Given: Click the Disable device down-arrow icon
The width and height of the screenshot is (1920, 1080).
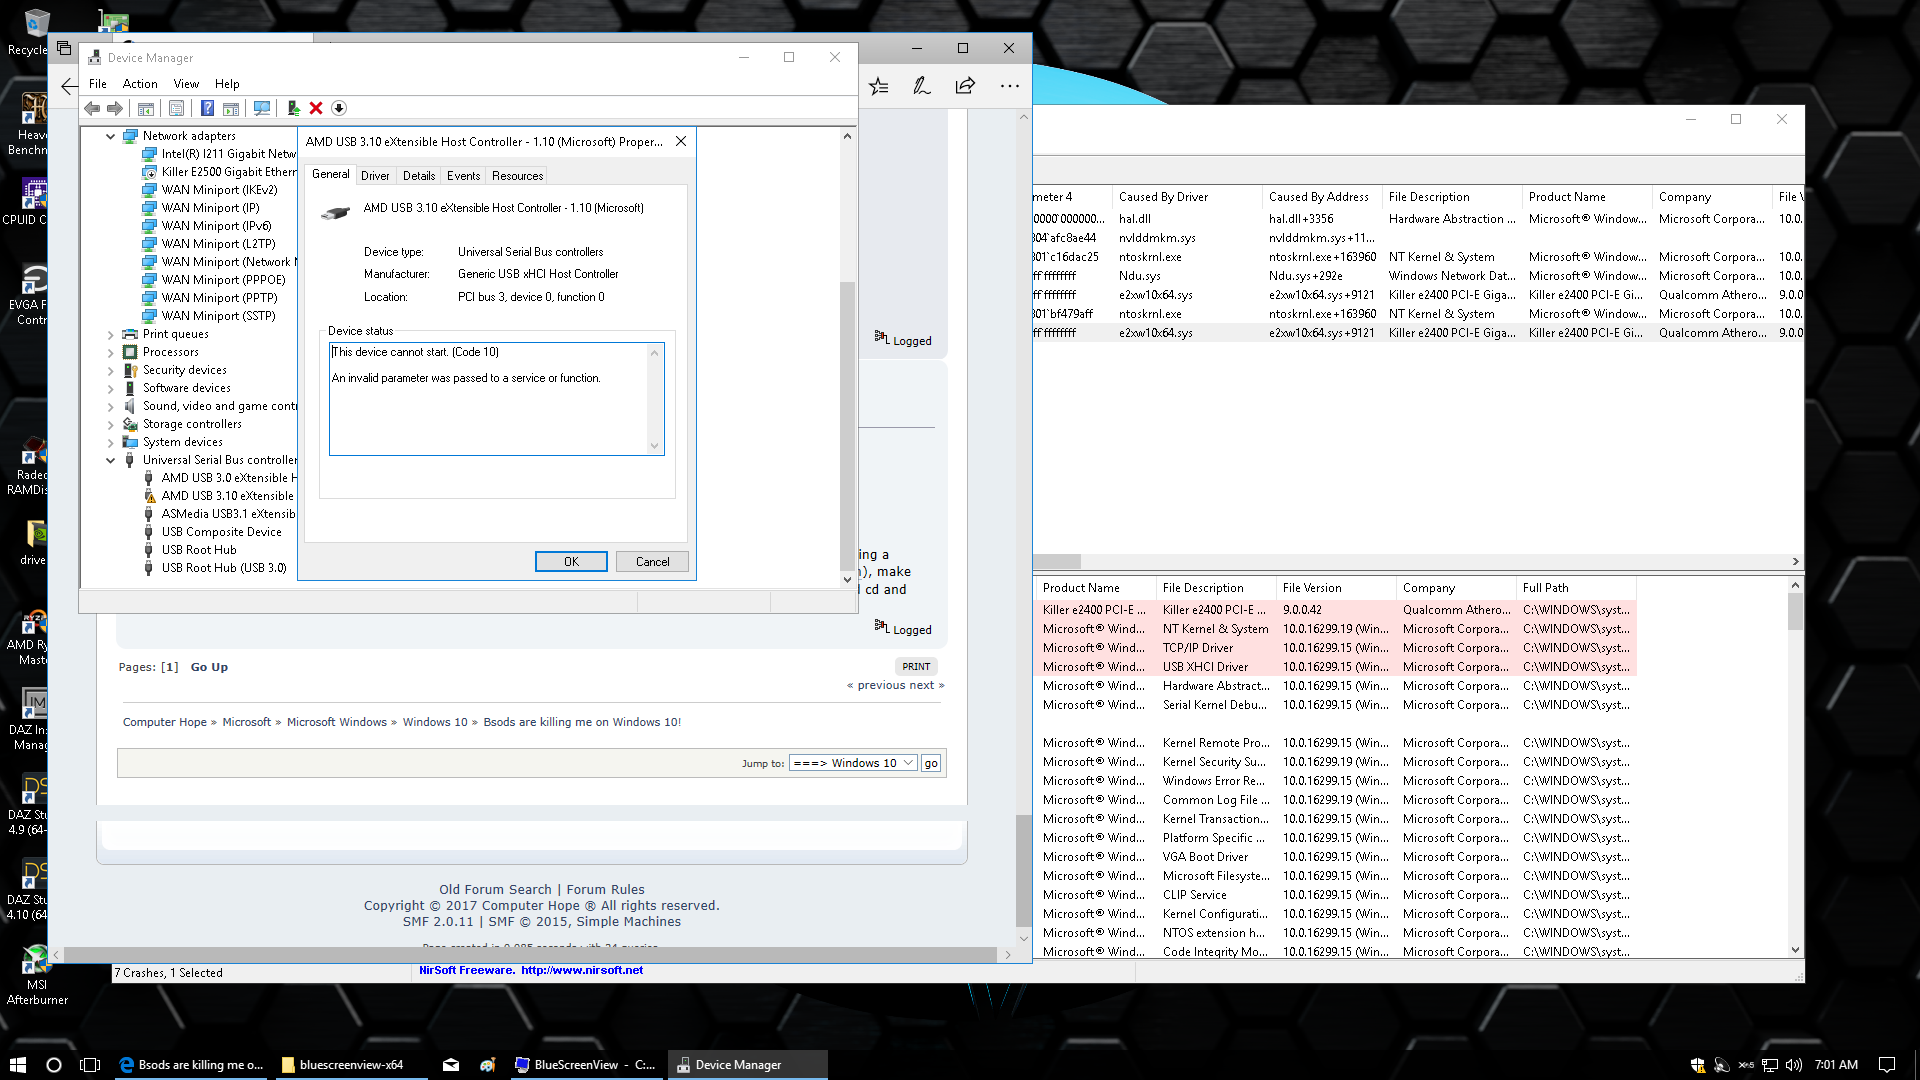Looking at the screenshot, I should click(339, 108).
